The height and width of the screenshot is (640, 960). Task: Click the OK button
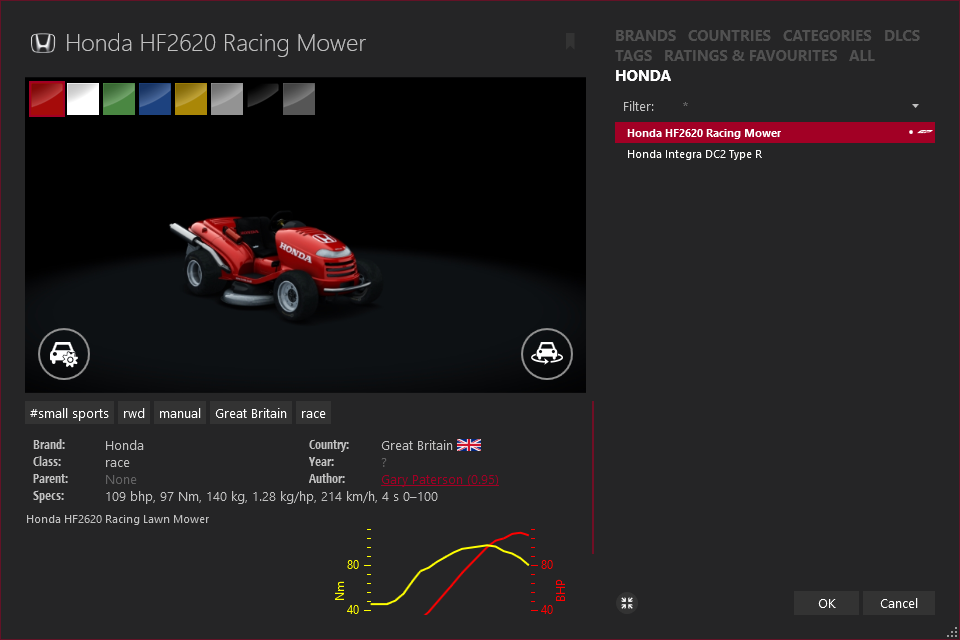[x=827, y=603]
